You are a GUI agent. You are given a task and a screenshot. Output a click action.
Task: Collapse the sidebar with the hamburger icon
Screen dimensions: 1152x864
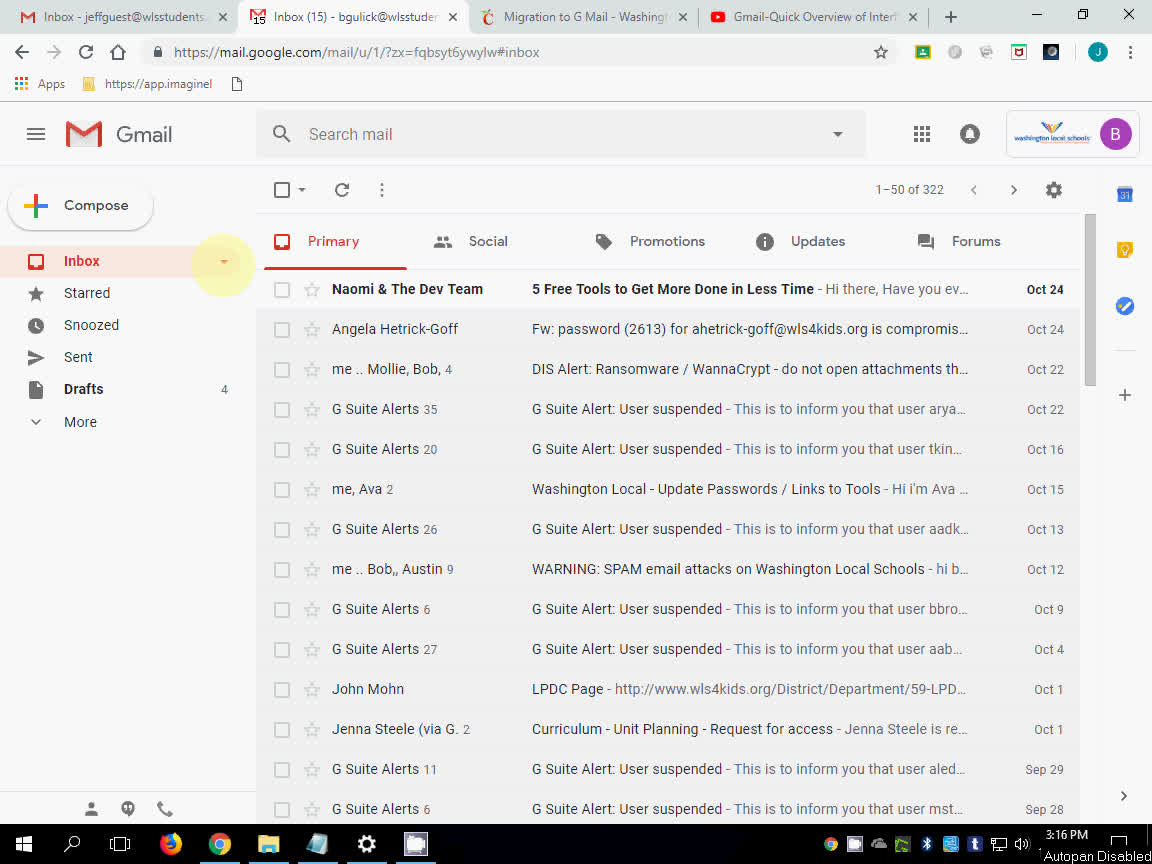(x=35, y=133)
